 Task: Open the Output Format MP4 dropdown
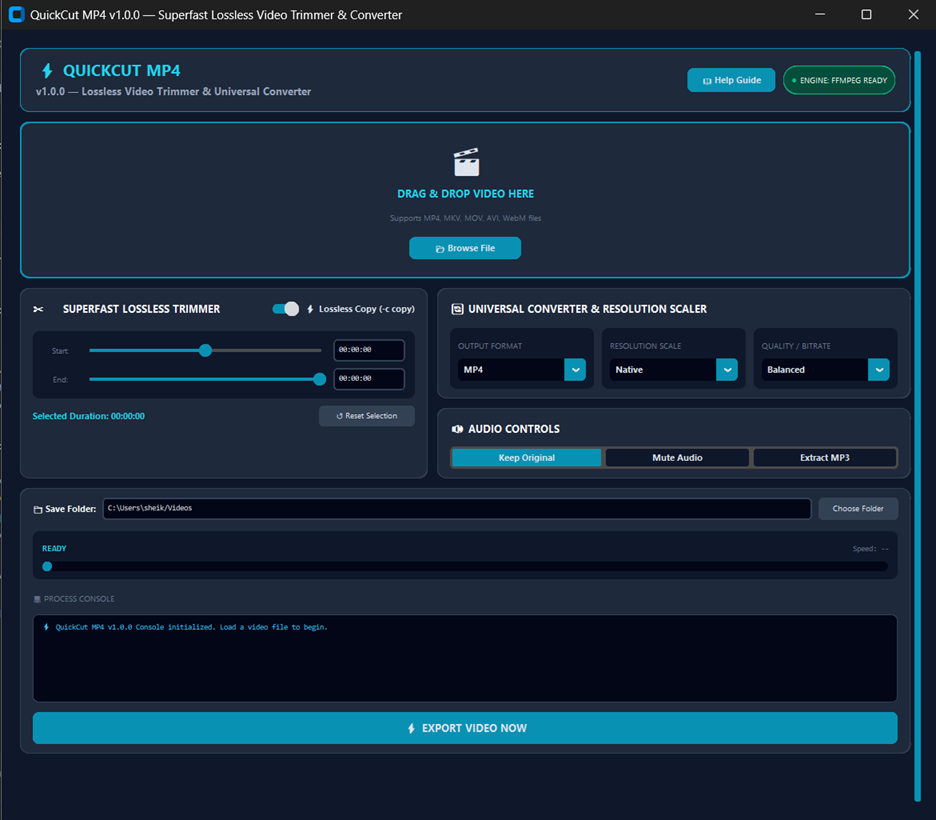coord(521,369)
